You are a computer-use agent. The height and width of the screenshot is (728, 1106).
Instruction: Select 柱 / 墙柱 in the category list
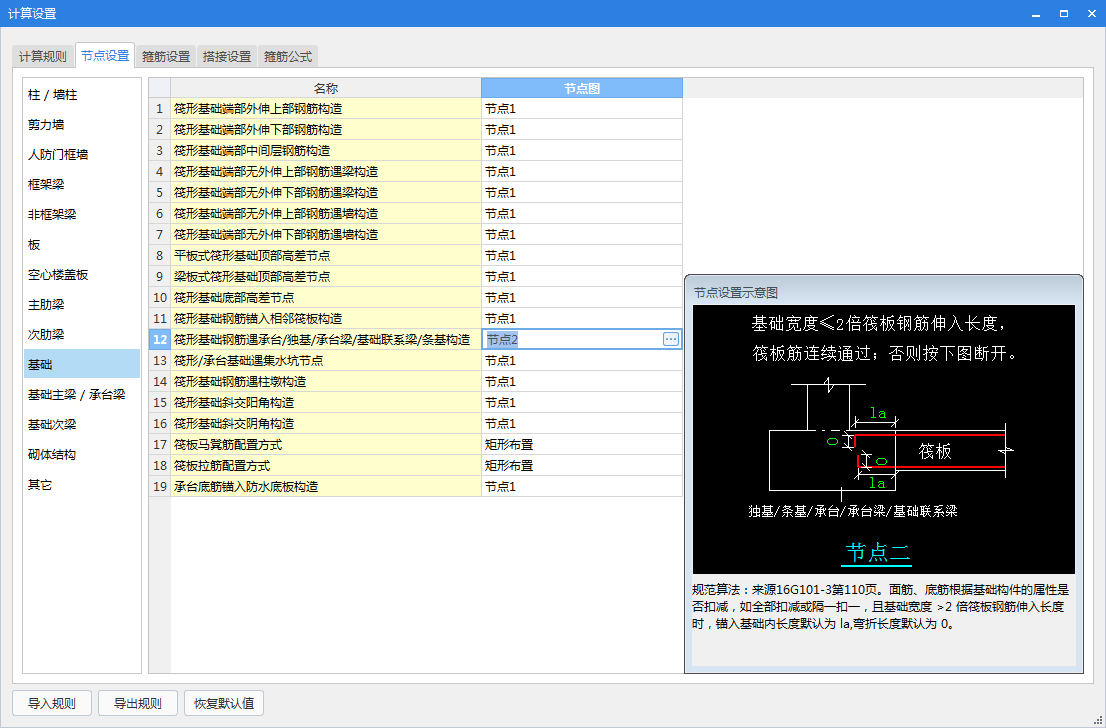point(82,95)
